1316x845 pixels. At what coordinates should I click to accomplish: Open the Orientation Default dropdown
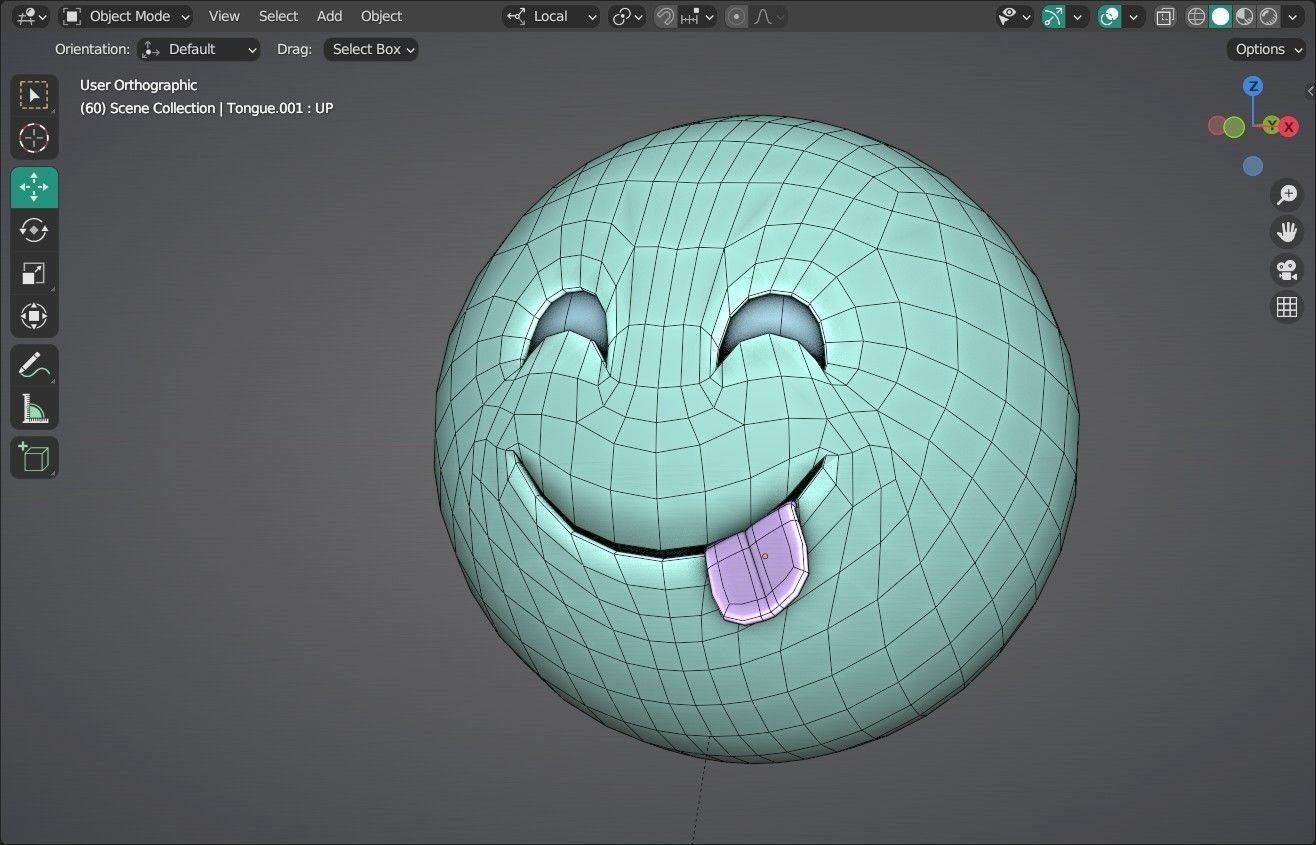tap(199, 49)
